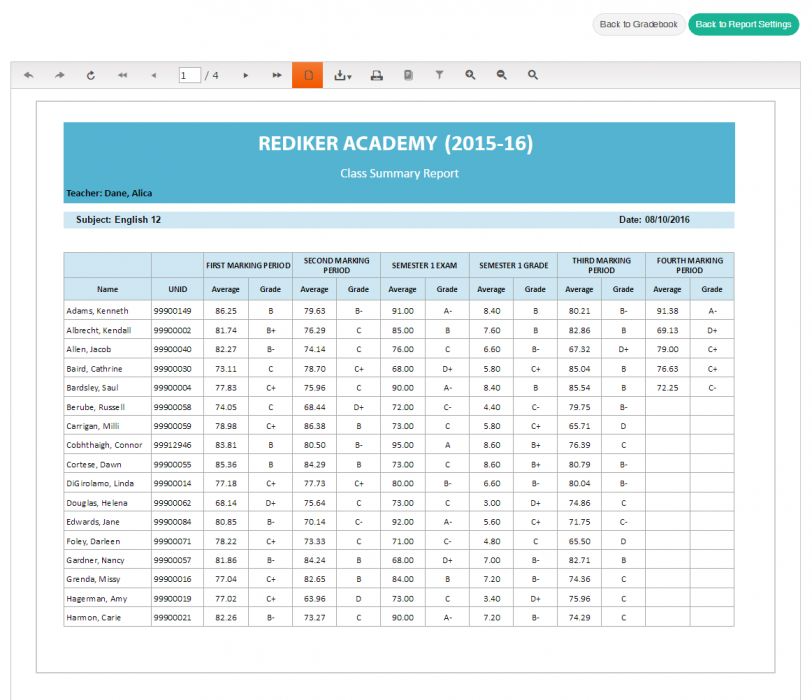812x700 pixels.
Task: Click the Class Summary Report subtitle
Action: 399,173
